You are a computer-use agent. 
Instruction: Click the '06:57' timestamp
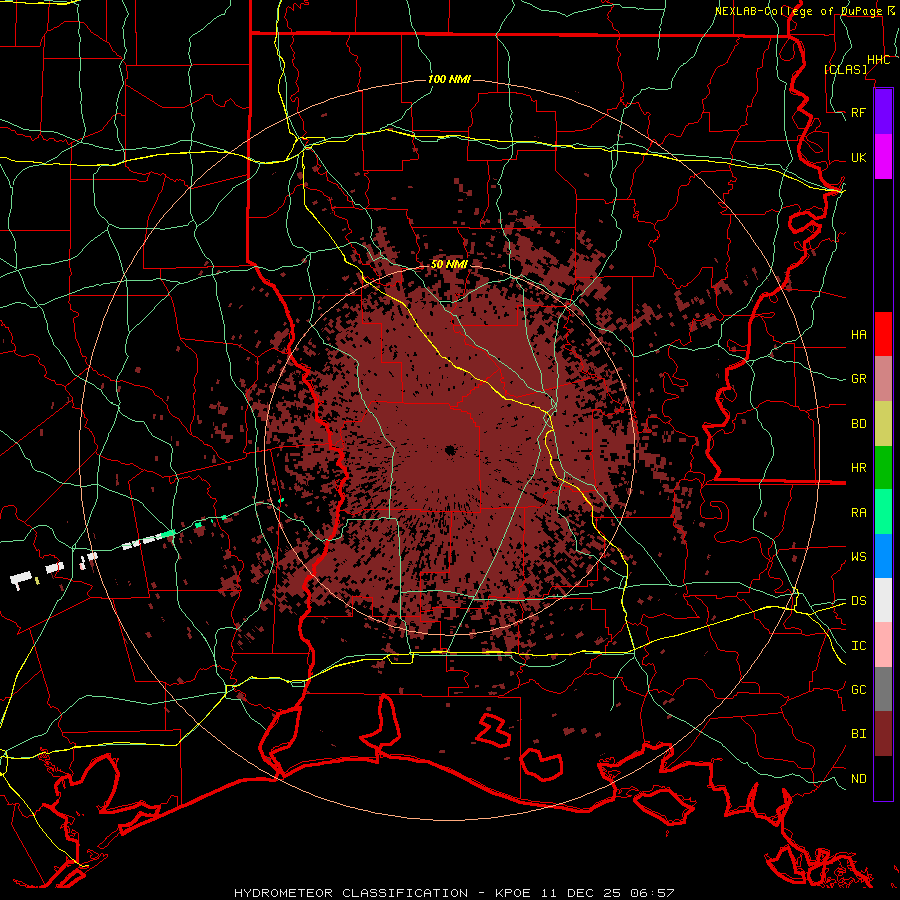coord(651,893)
